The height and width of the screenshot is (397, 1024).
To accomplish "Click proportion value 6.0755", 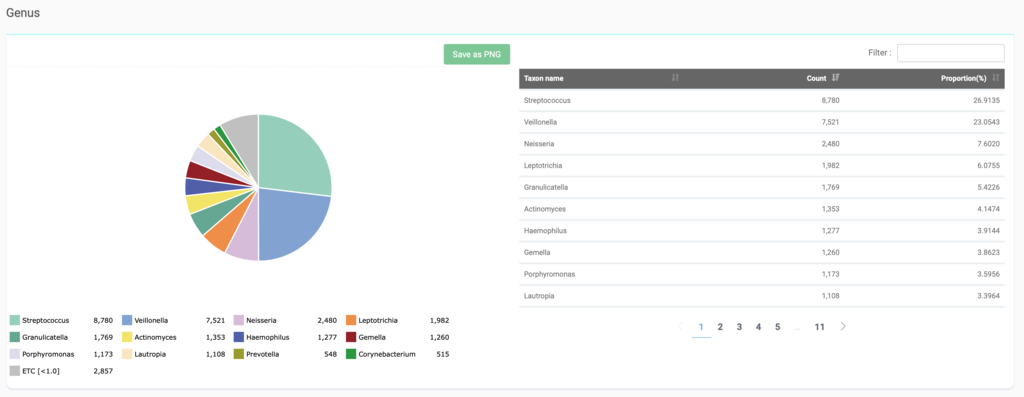I will tap(989, 166).
